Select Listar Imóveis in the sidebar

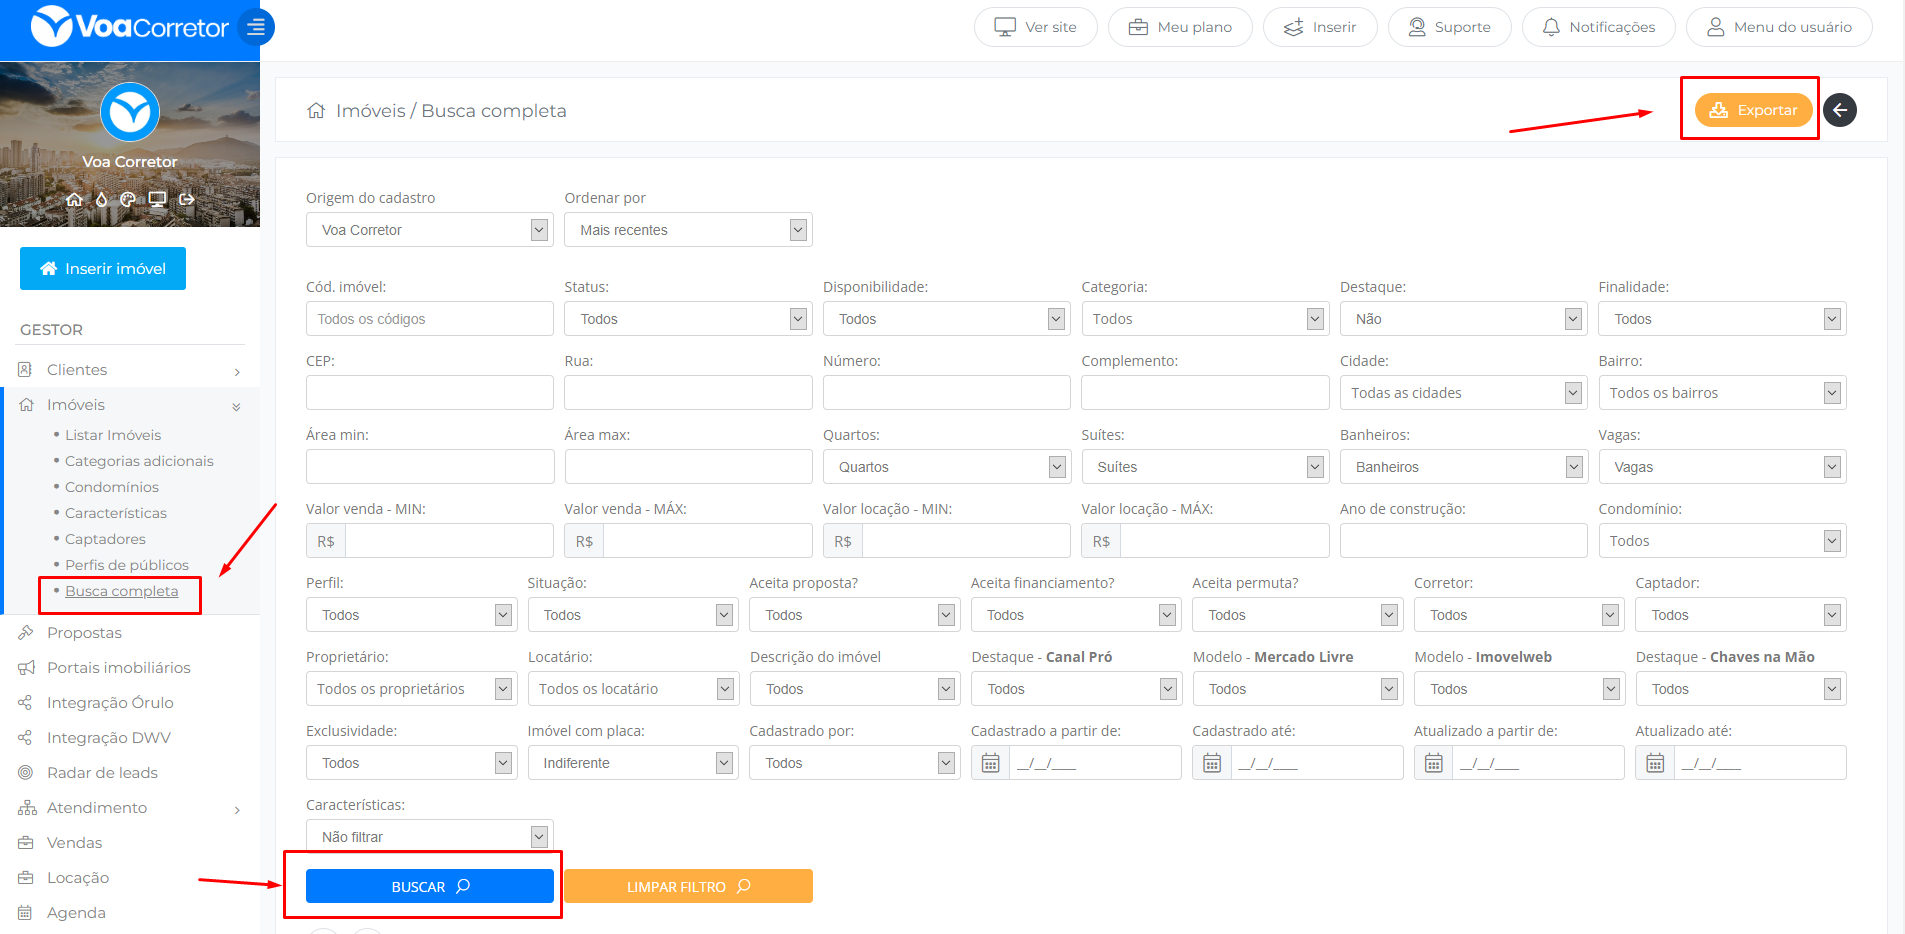point(113,435)
